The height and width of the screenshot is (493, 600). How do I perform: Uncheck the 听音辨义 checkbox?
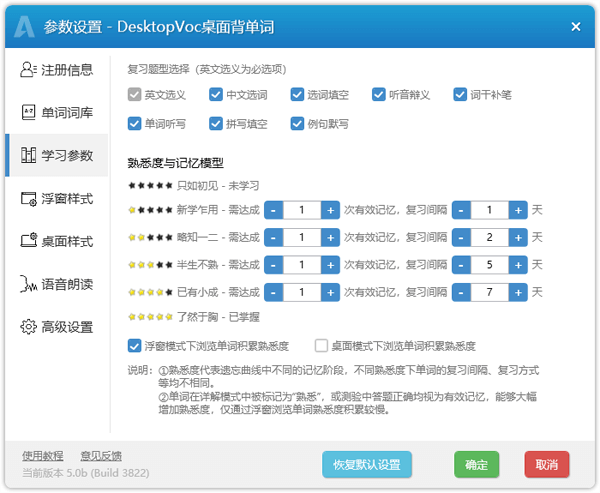[x=379, y=95]
